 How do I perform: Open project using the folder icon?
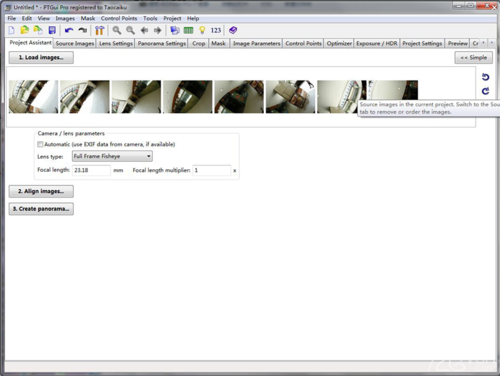(x=24, y=30)
